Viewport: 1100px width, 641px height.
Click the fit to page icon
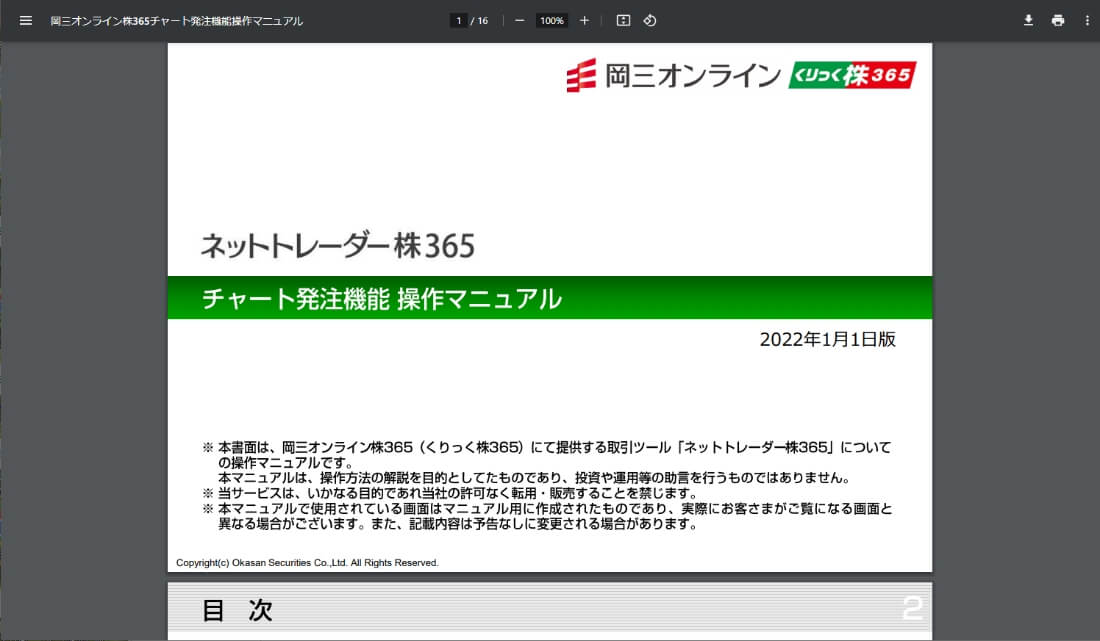pyautogui.click(x=623, y=21)
